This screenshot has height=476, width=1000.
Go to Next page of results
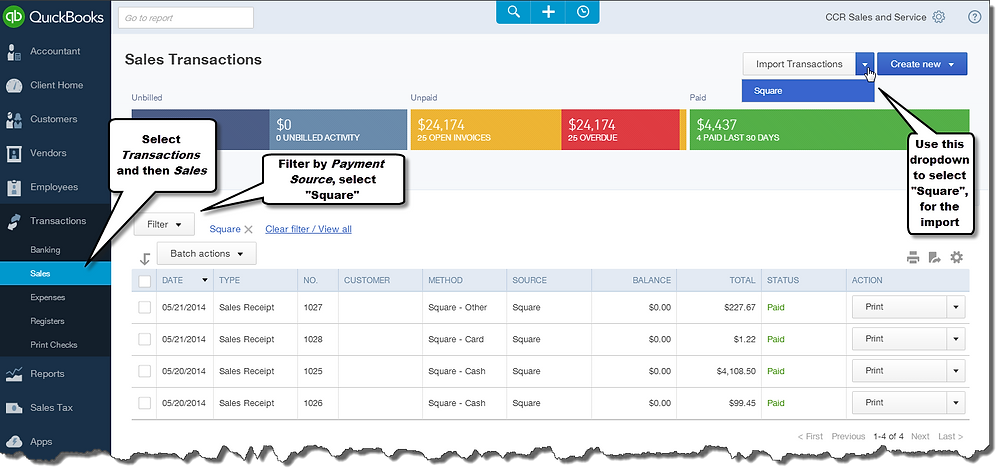tap(920, 436)
